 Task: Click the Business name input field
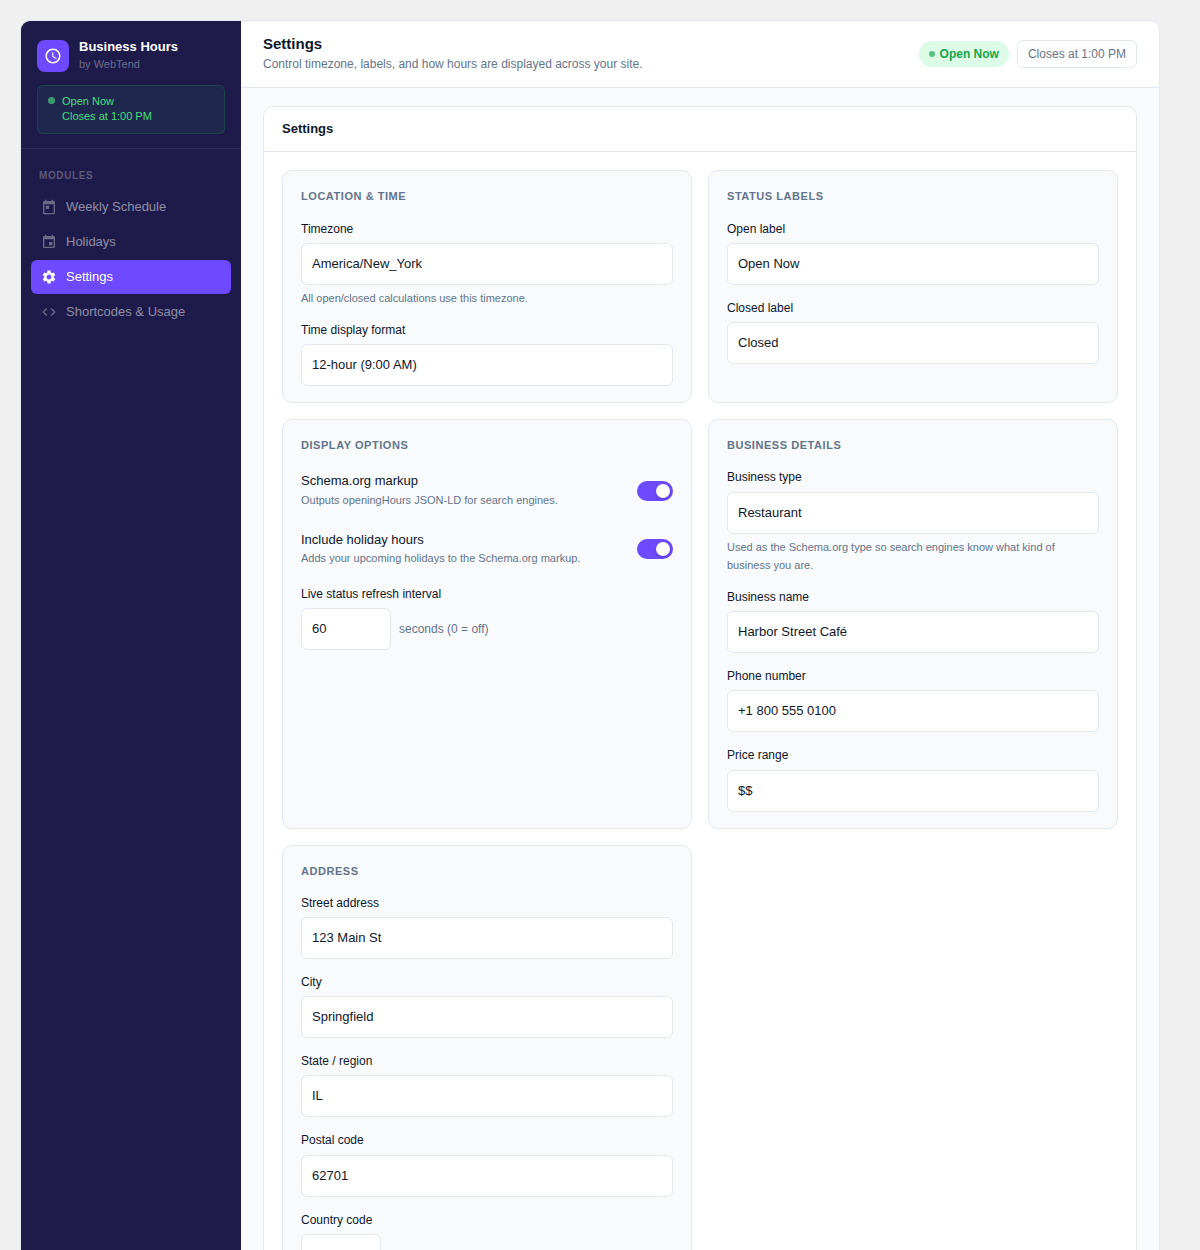tap(913, 632)
